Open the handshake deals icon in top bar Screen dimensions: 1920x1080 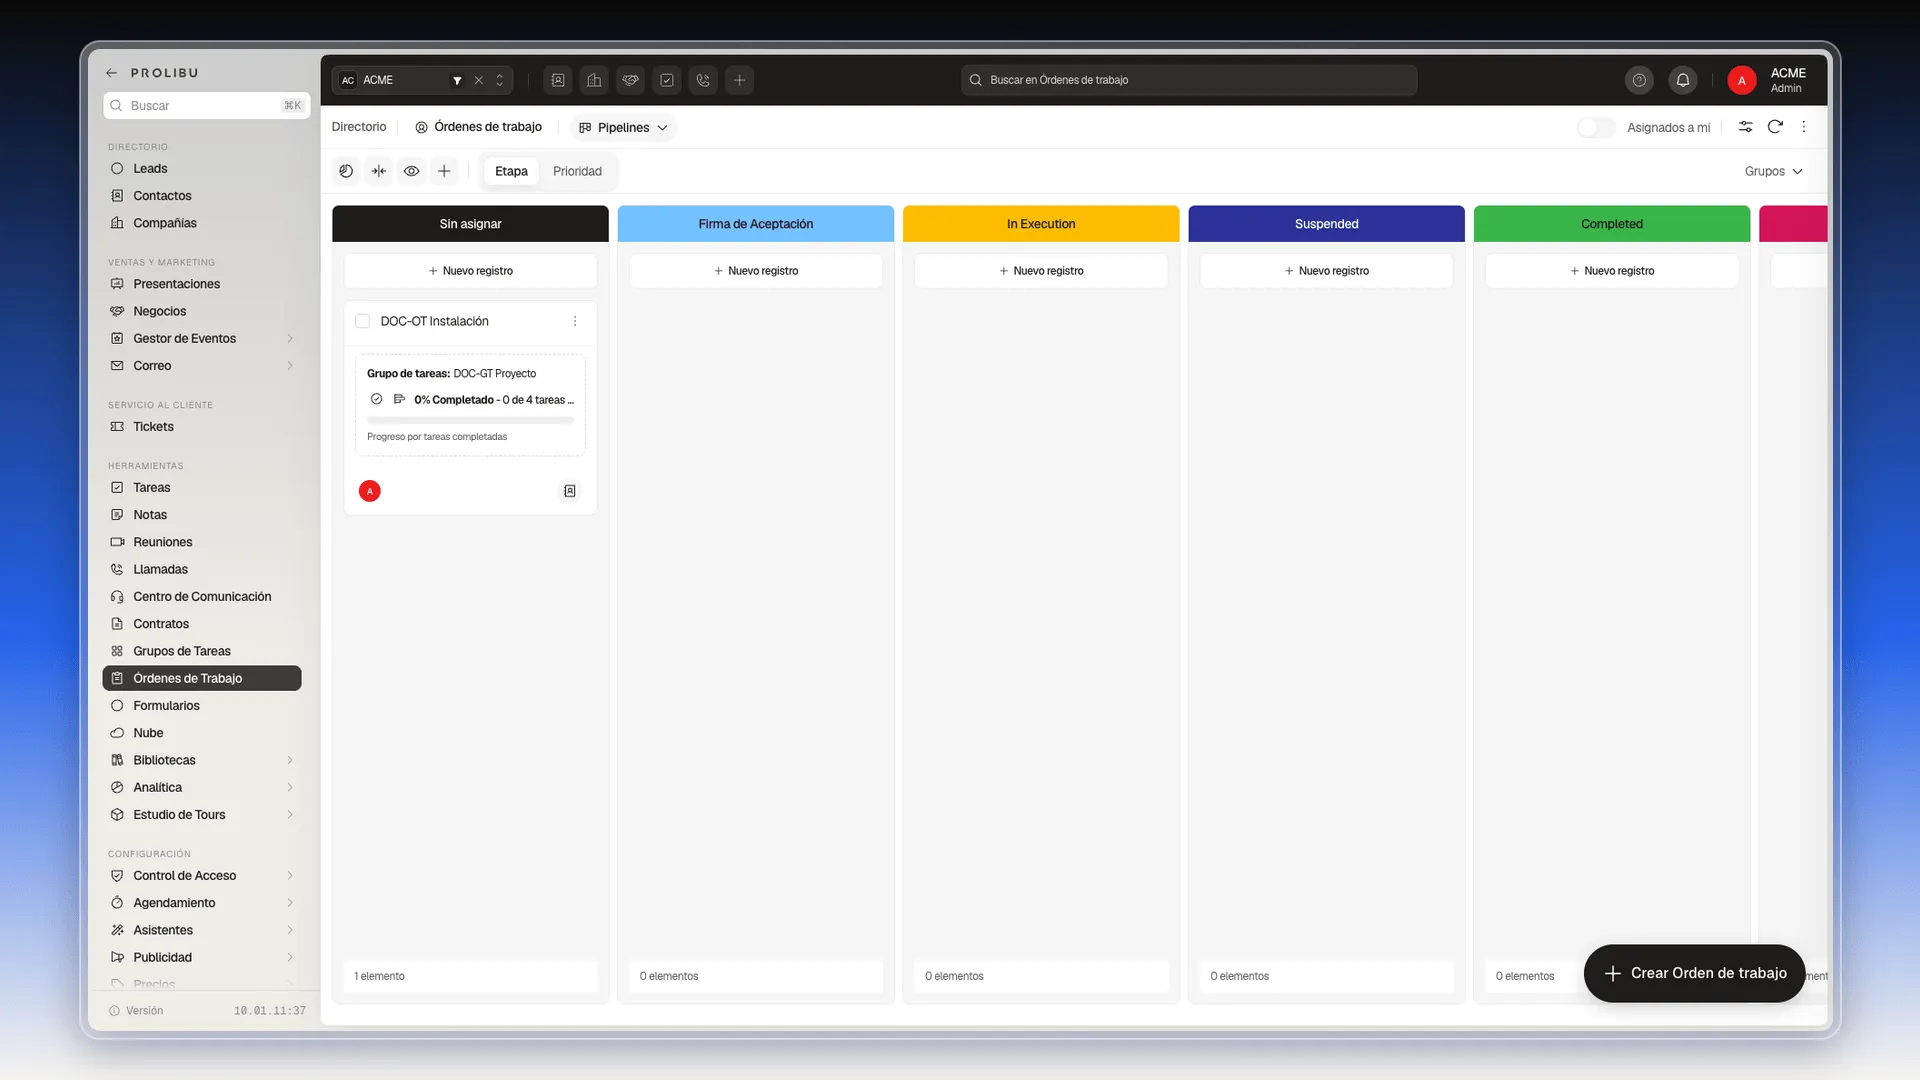(630, 80)
